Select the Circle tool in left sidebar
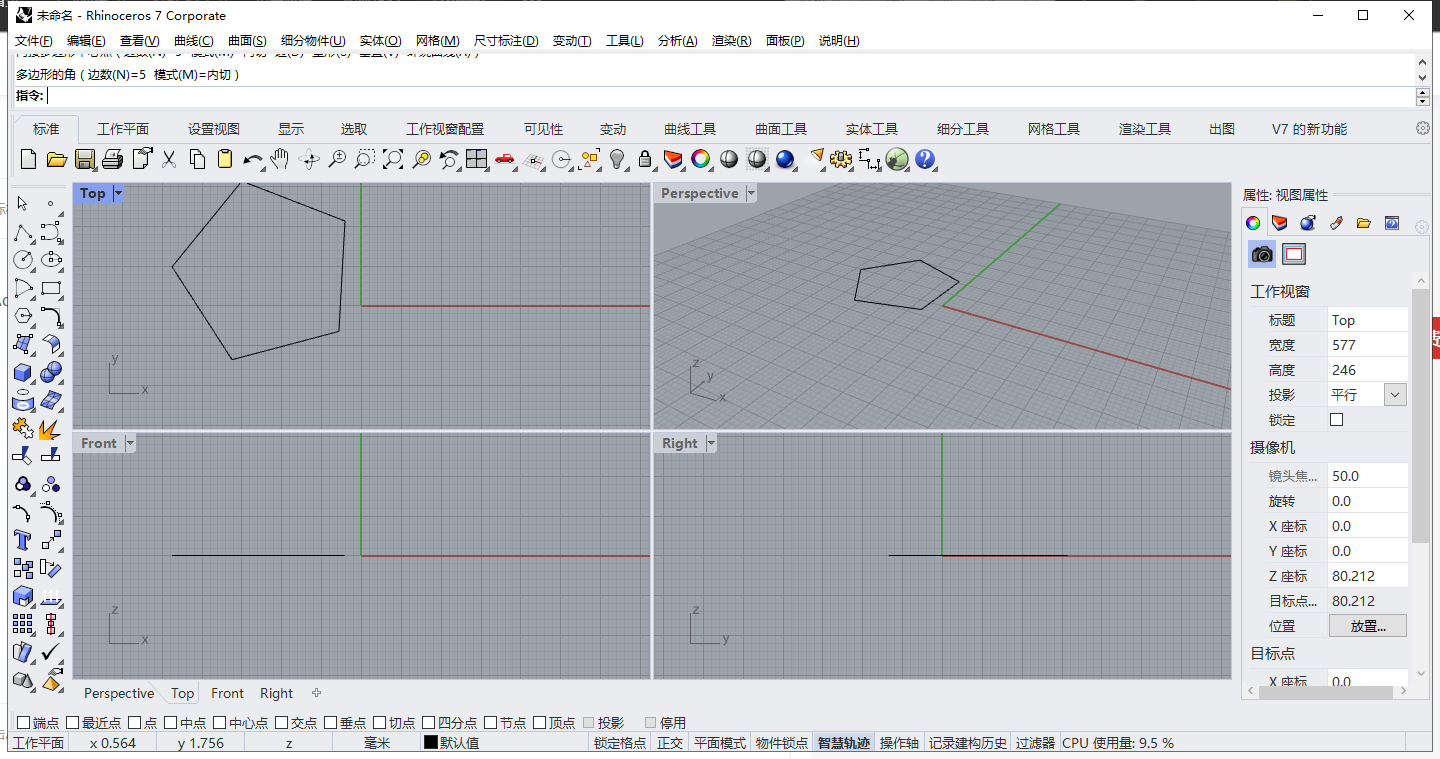 (23, 260)
